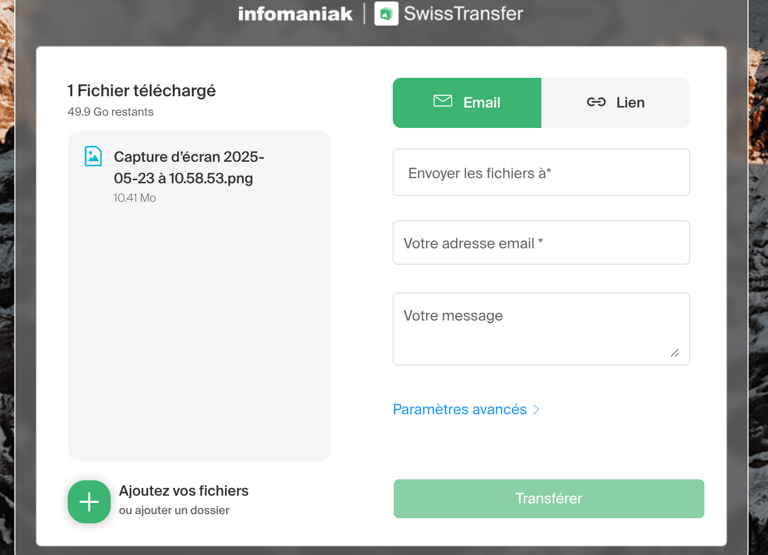Open the Paramètres avancés link

tap(459, 410)
